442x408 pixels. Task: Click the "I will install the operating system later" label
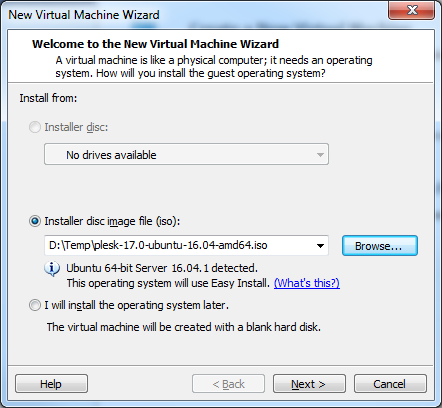click(137, 305)
